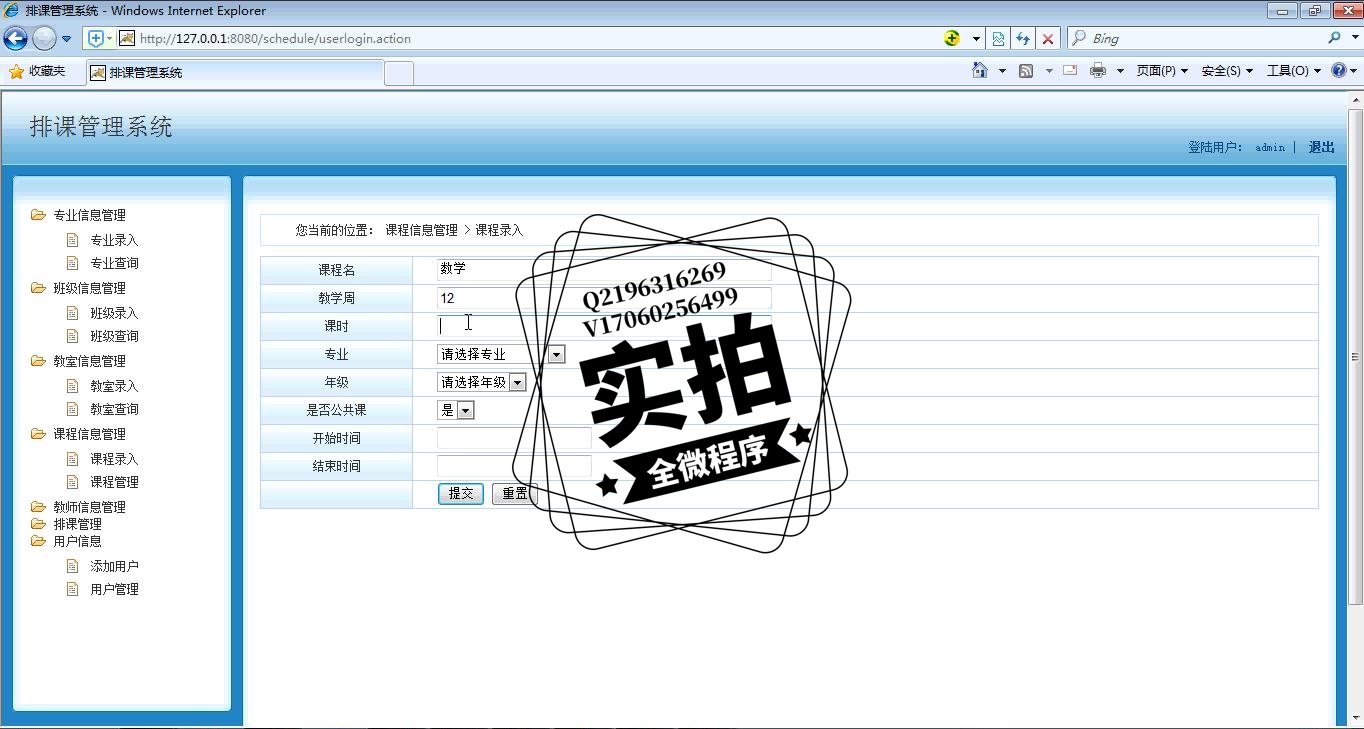Click the read mail icon
The image size is (1364, 729).
point(1070,71)
